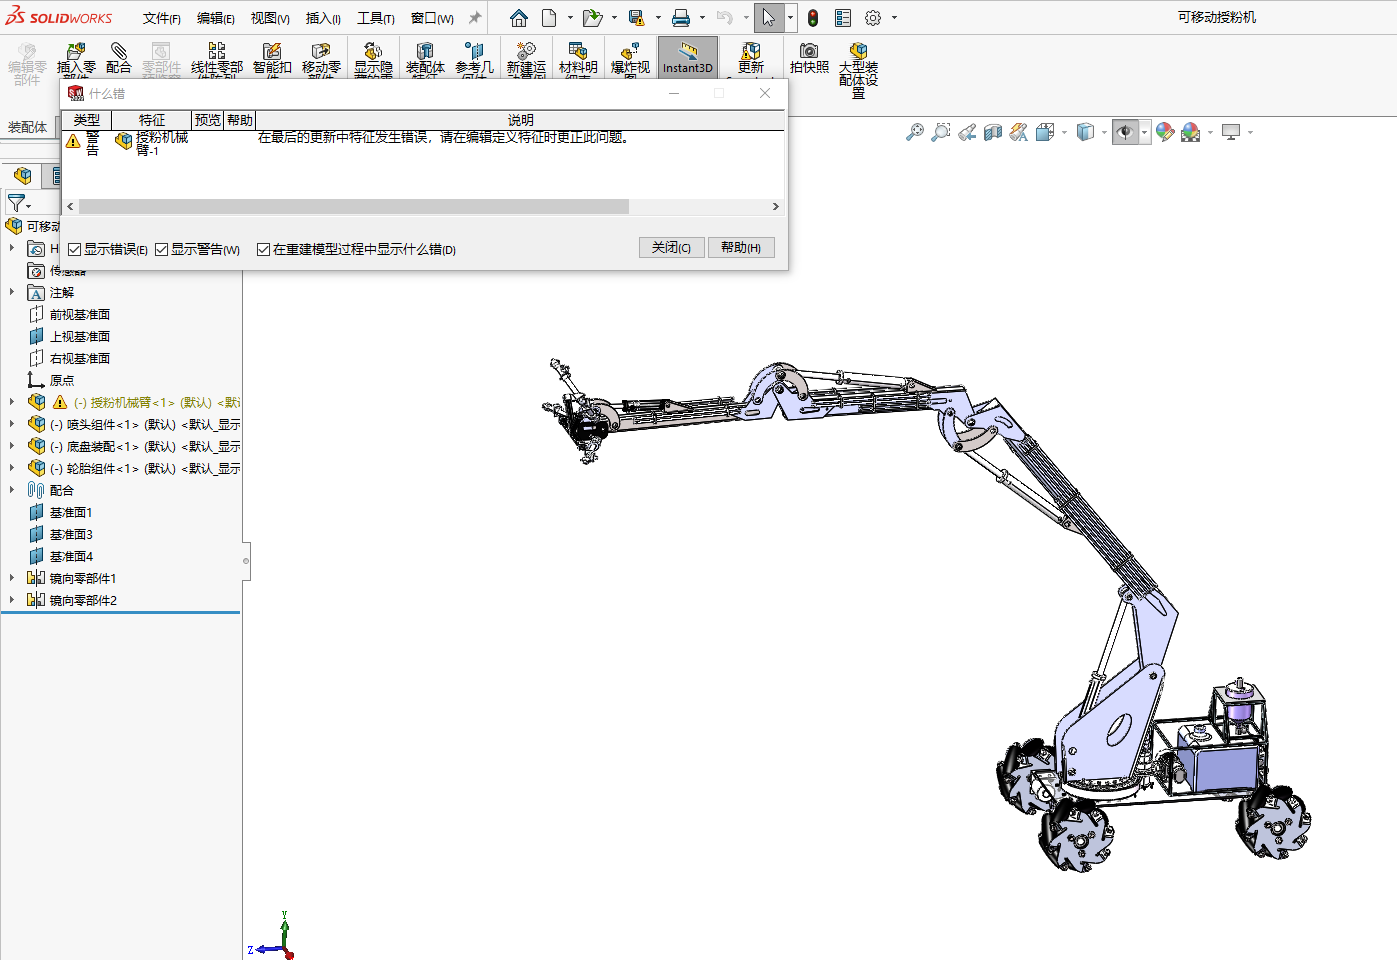Open the 插入 menu
1397x960 pixels.
323,18
